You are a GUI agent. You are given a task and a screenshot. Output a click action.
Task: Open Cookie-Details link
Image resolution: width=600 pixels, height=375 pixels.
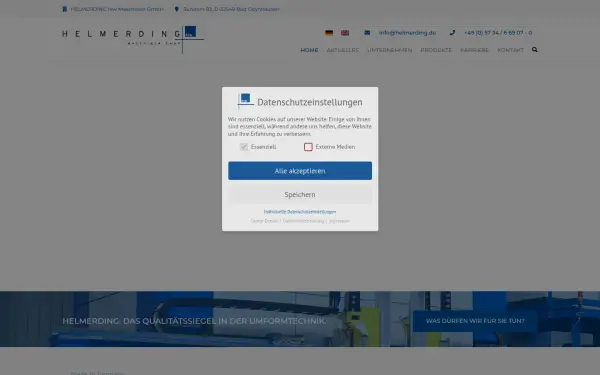(264, 221)
